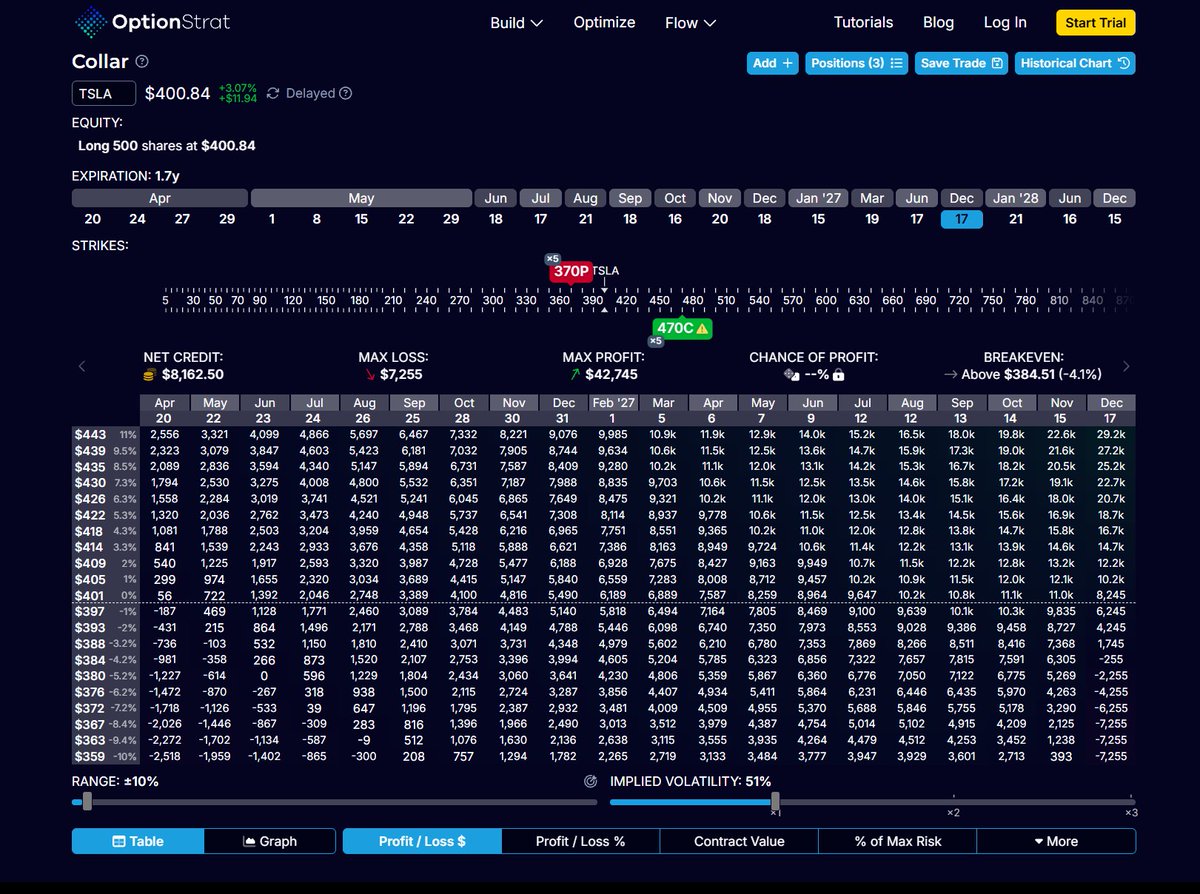Select % of Max Risk display
Viewport: 1200px width, 894px height.
(898, 841)
